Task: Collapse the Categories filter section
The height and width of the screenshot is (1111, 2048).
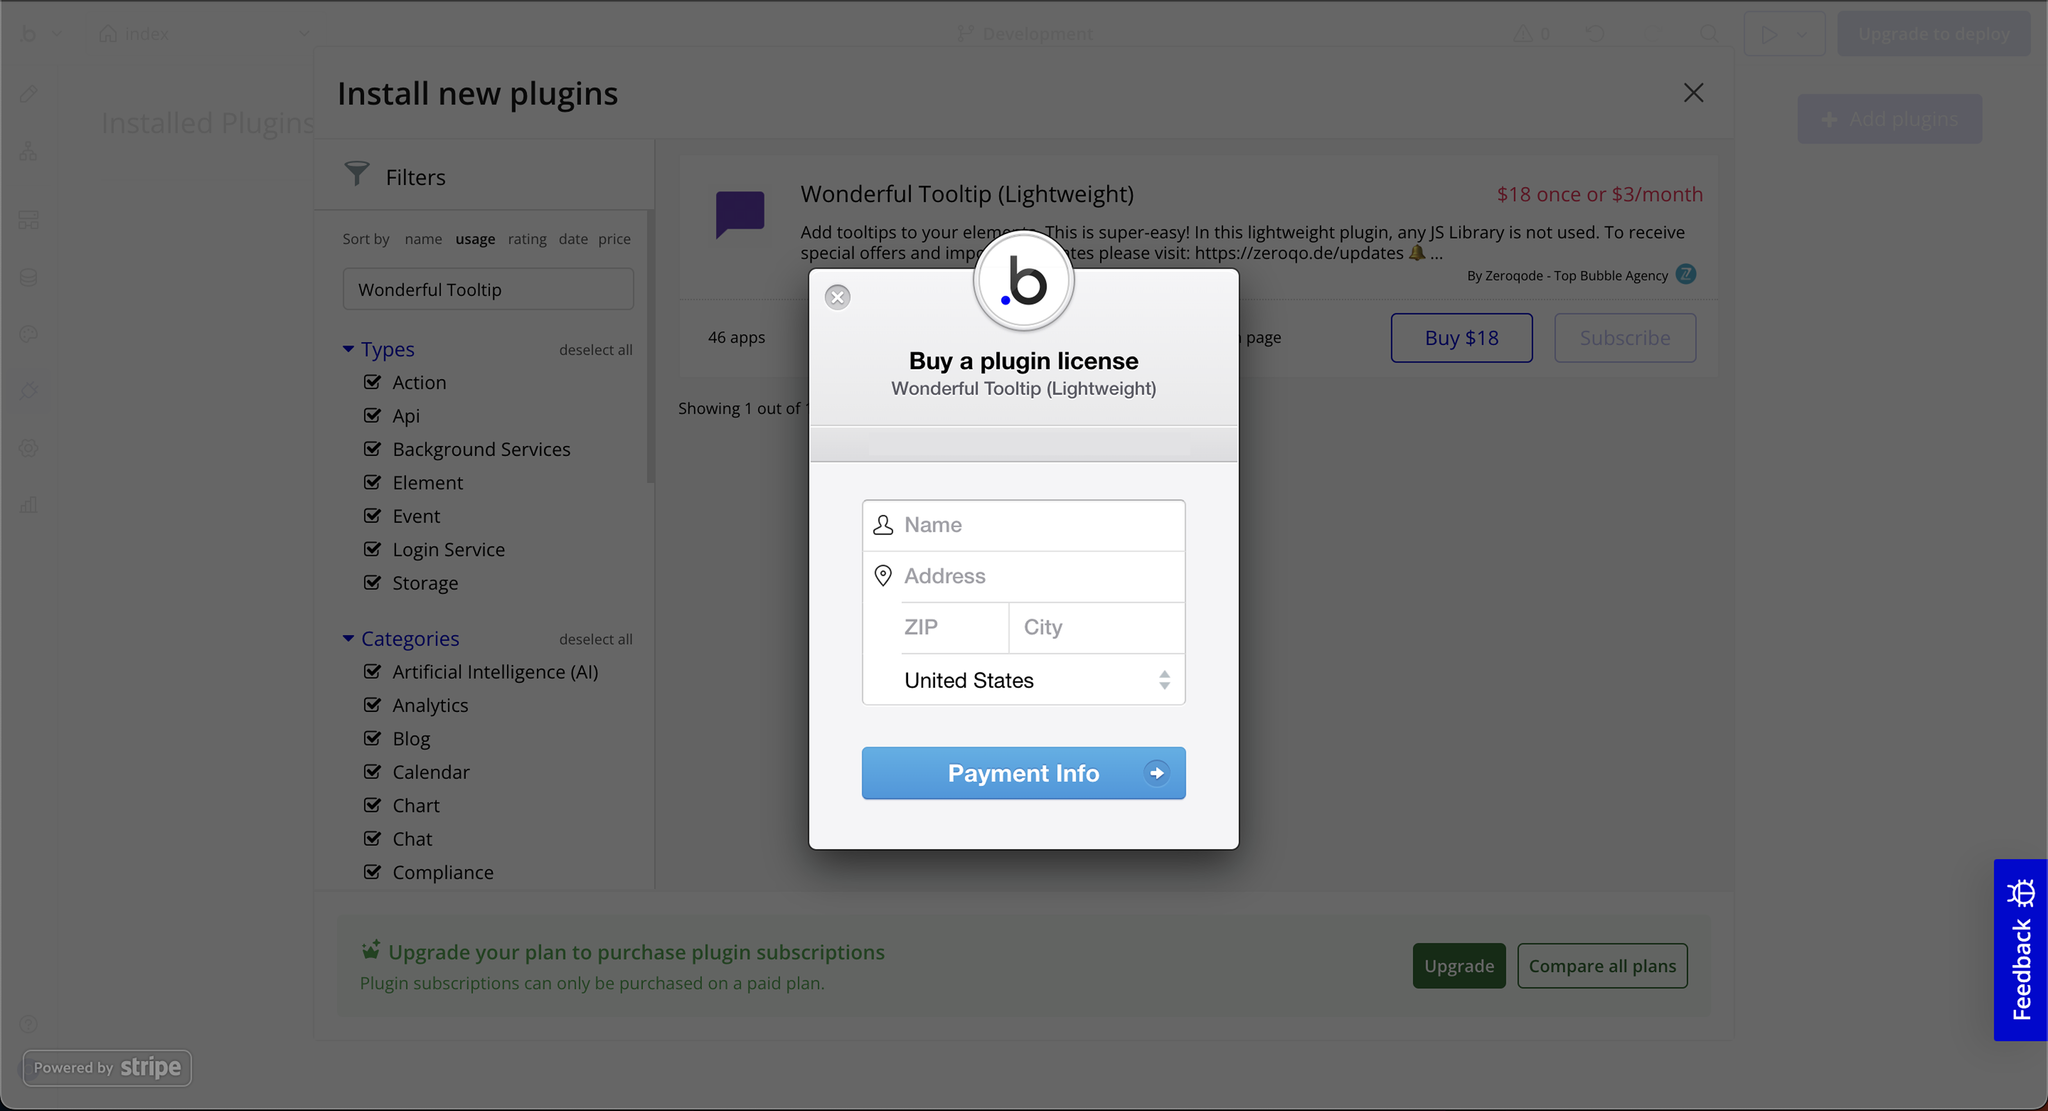Action: (348, 638)
